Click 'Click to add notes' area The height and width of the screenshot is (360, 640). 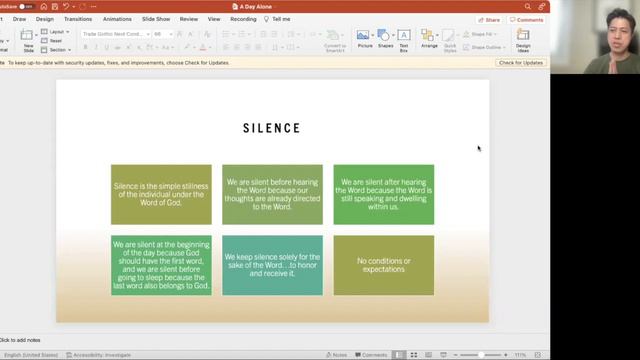point(20,340)
